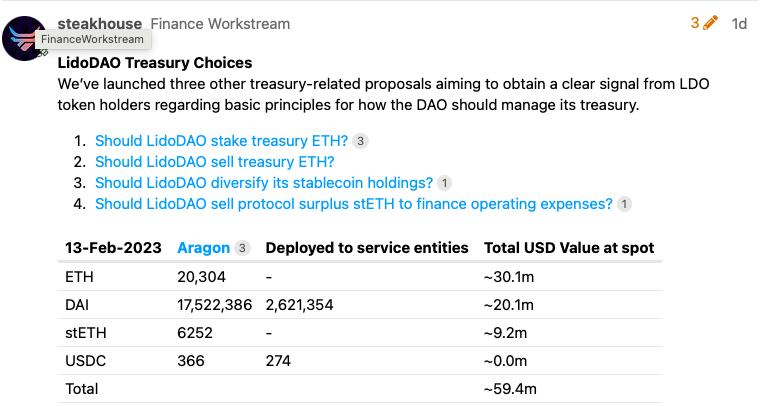Click the Finance Workstream user title

(220, 23)
